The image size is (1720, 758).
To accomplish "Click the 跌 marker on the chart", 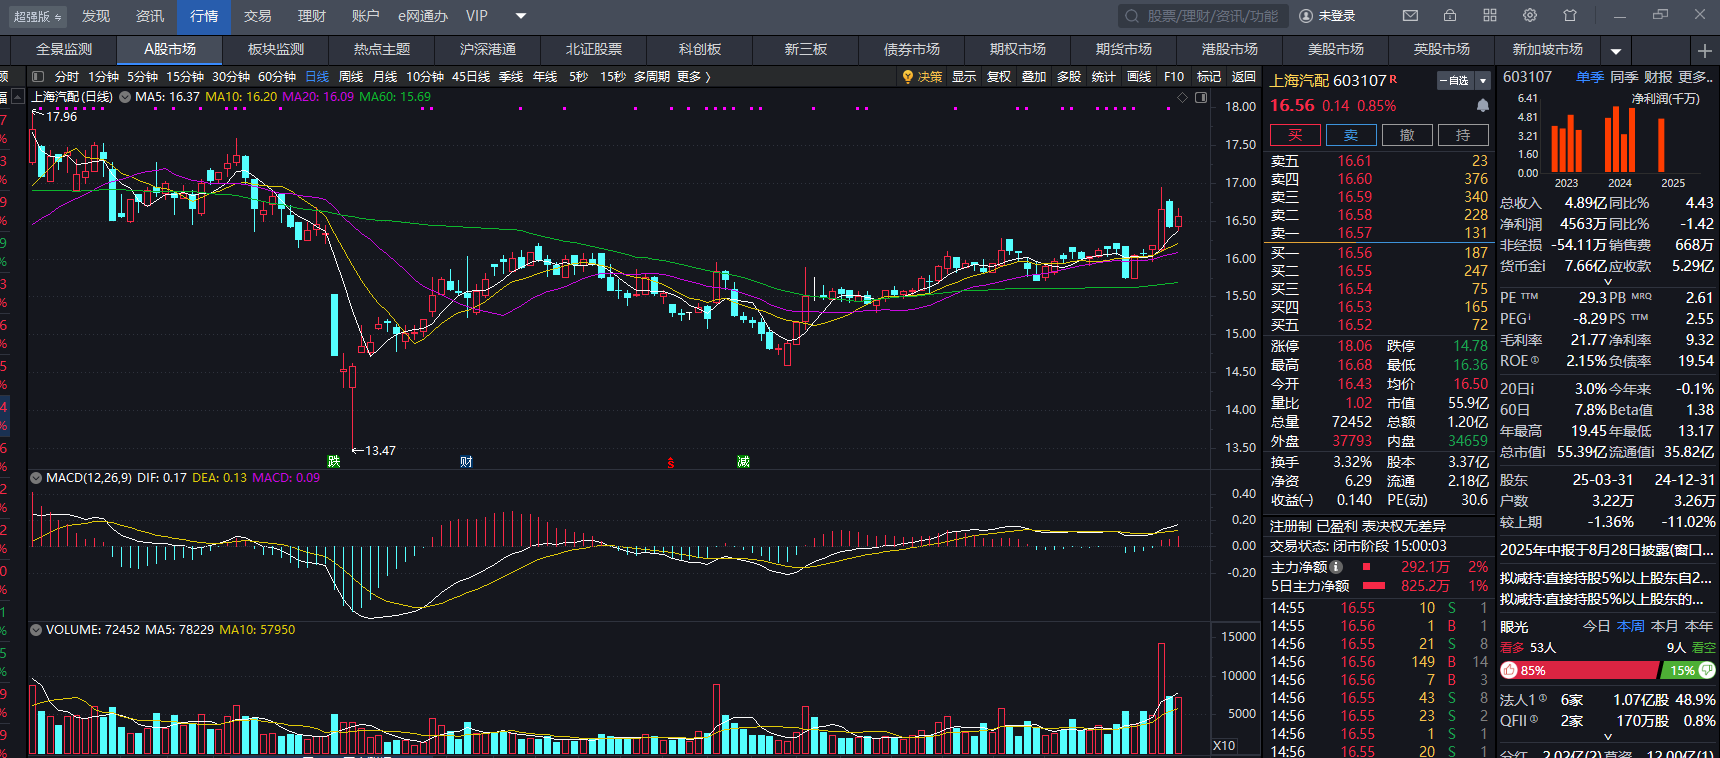I will (x=334, y=462).
